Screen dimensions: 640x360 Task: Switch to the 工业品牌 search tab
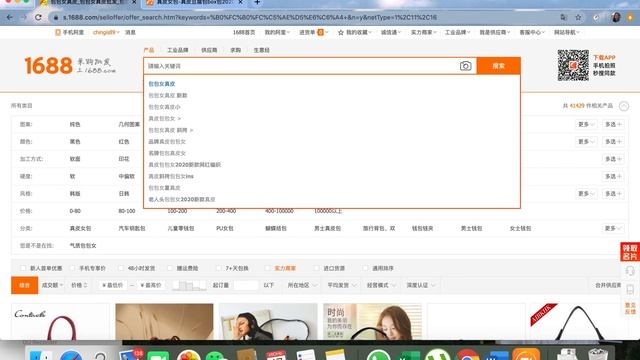click(178, 50)
